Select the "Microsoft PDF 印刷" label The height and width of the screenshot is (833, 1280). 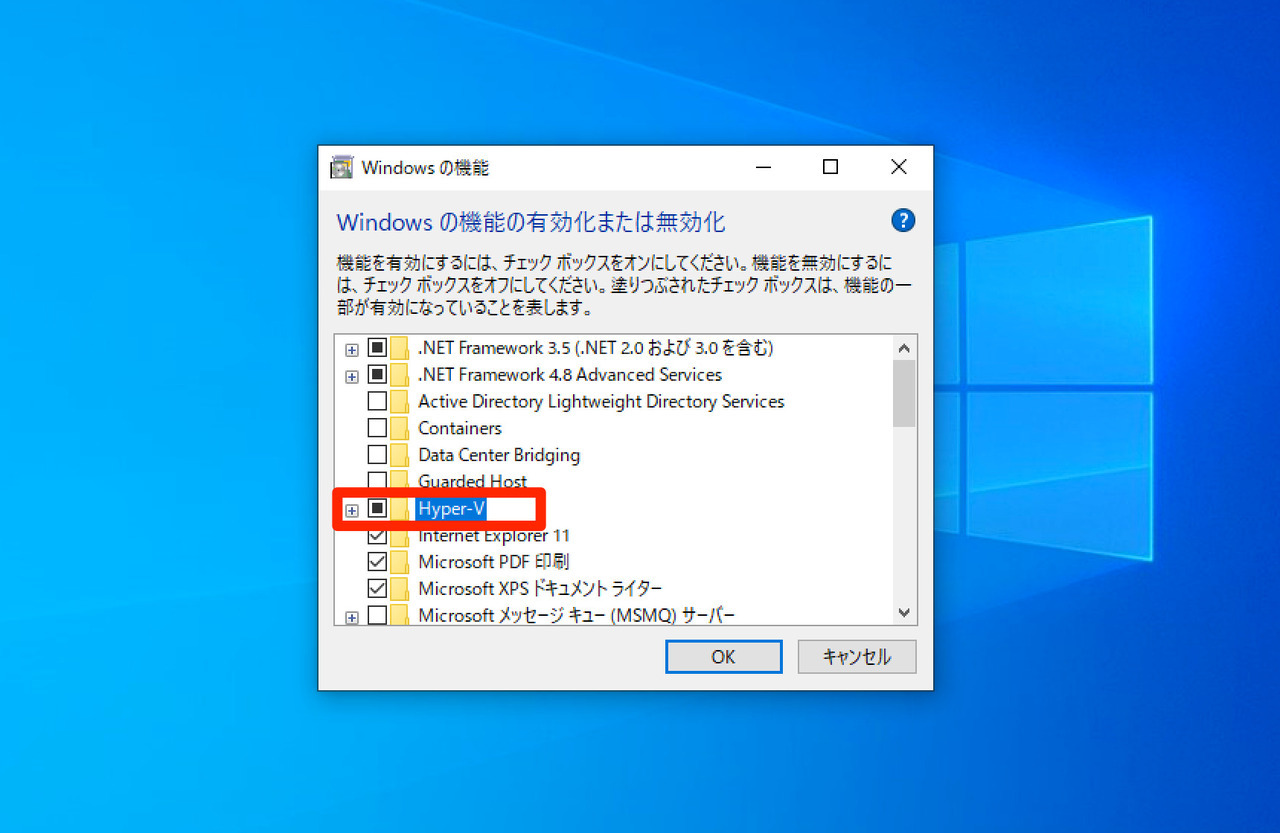coord(494,562)
